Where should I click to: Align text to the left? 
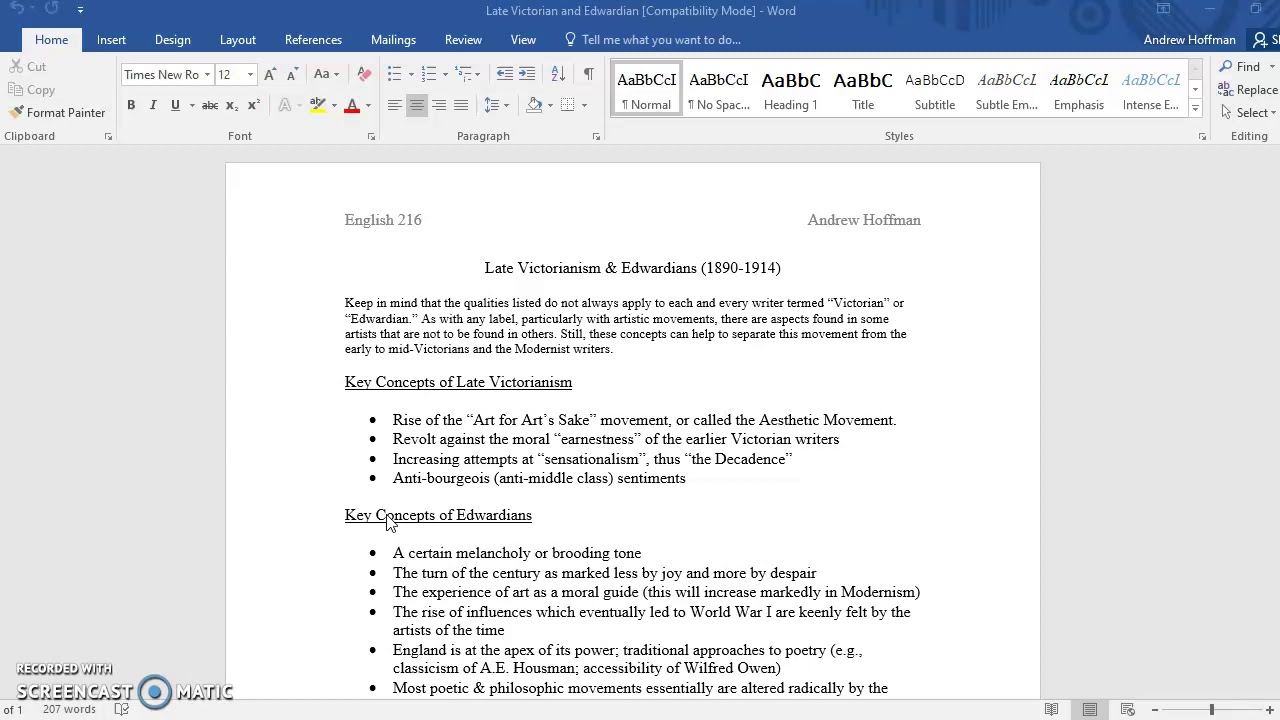point(395,105)
